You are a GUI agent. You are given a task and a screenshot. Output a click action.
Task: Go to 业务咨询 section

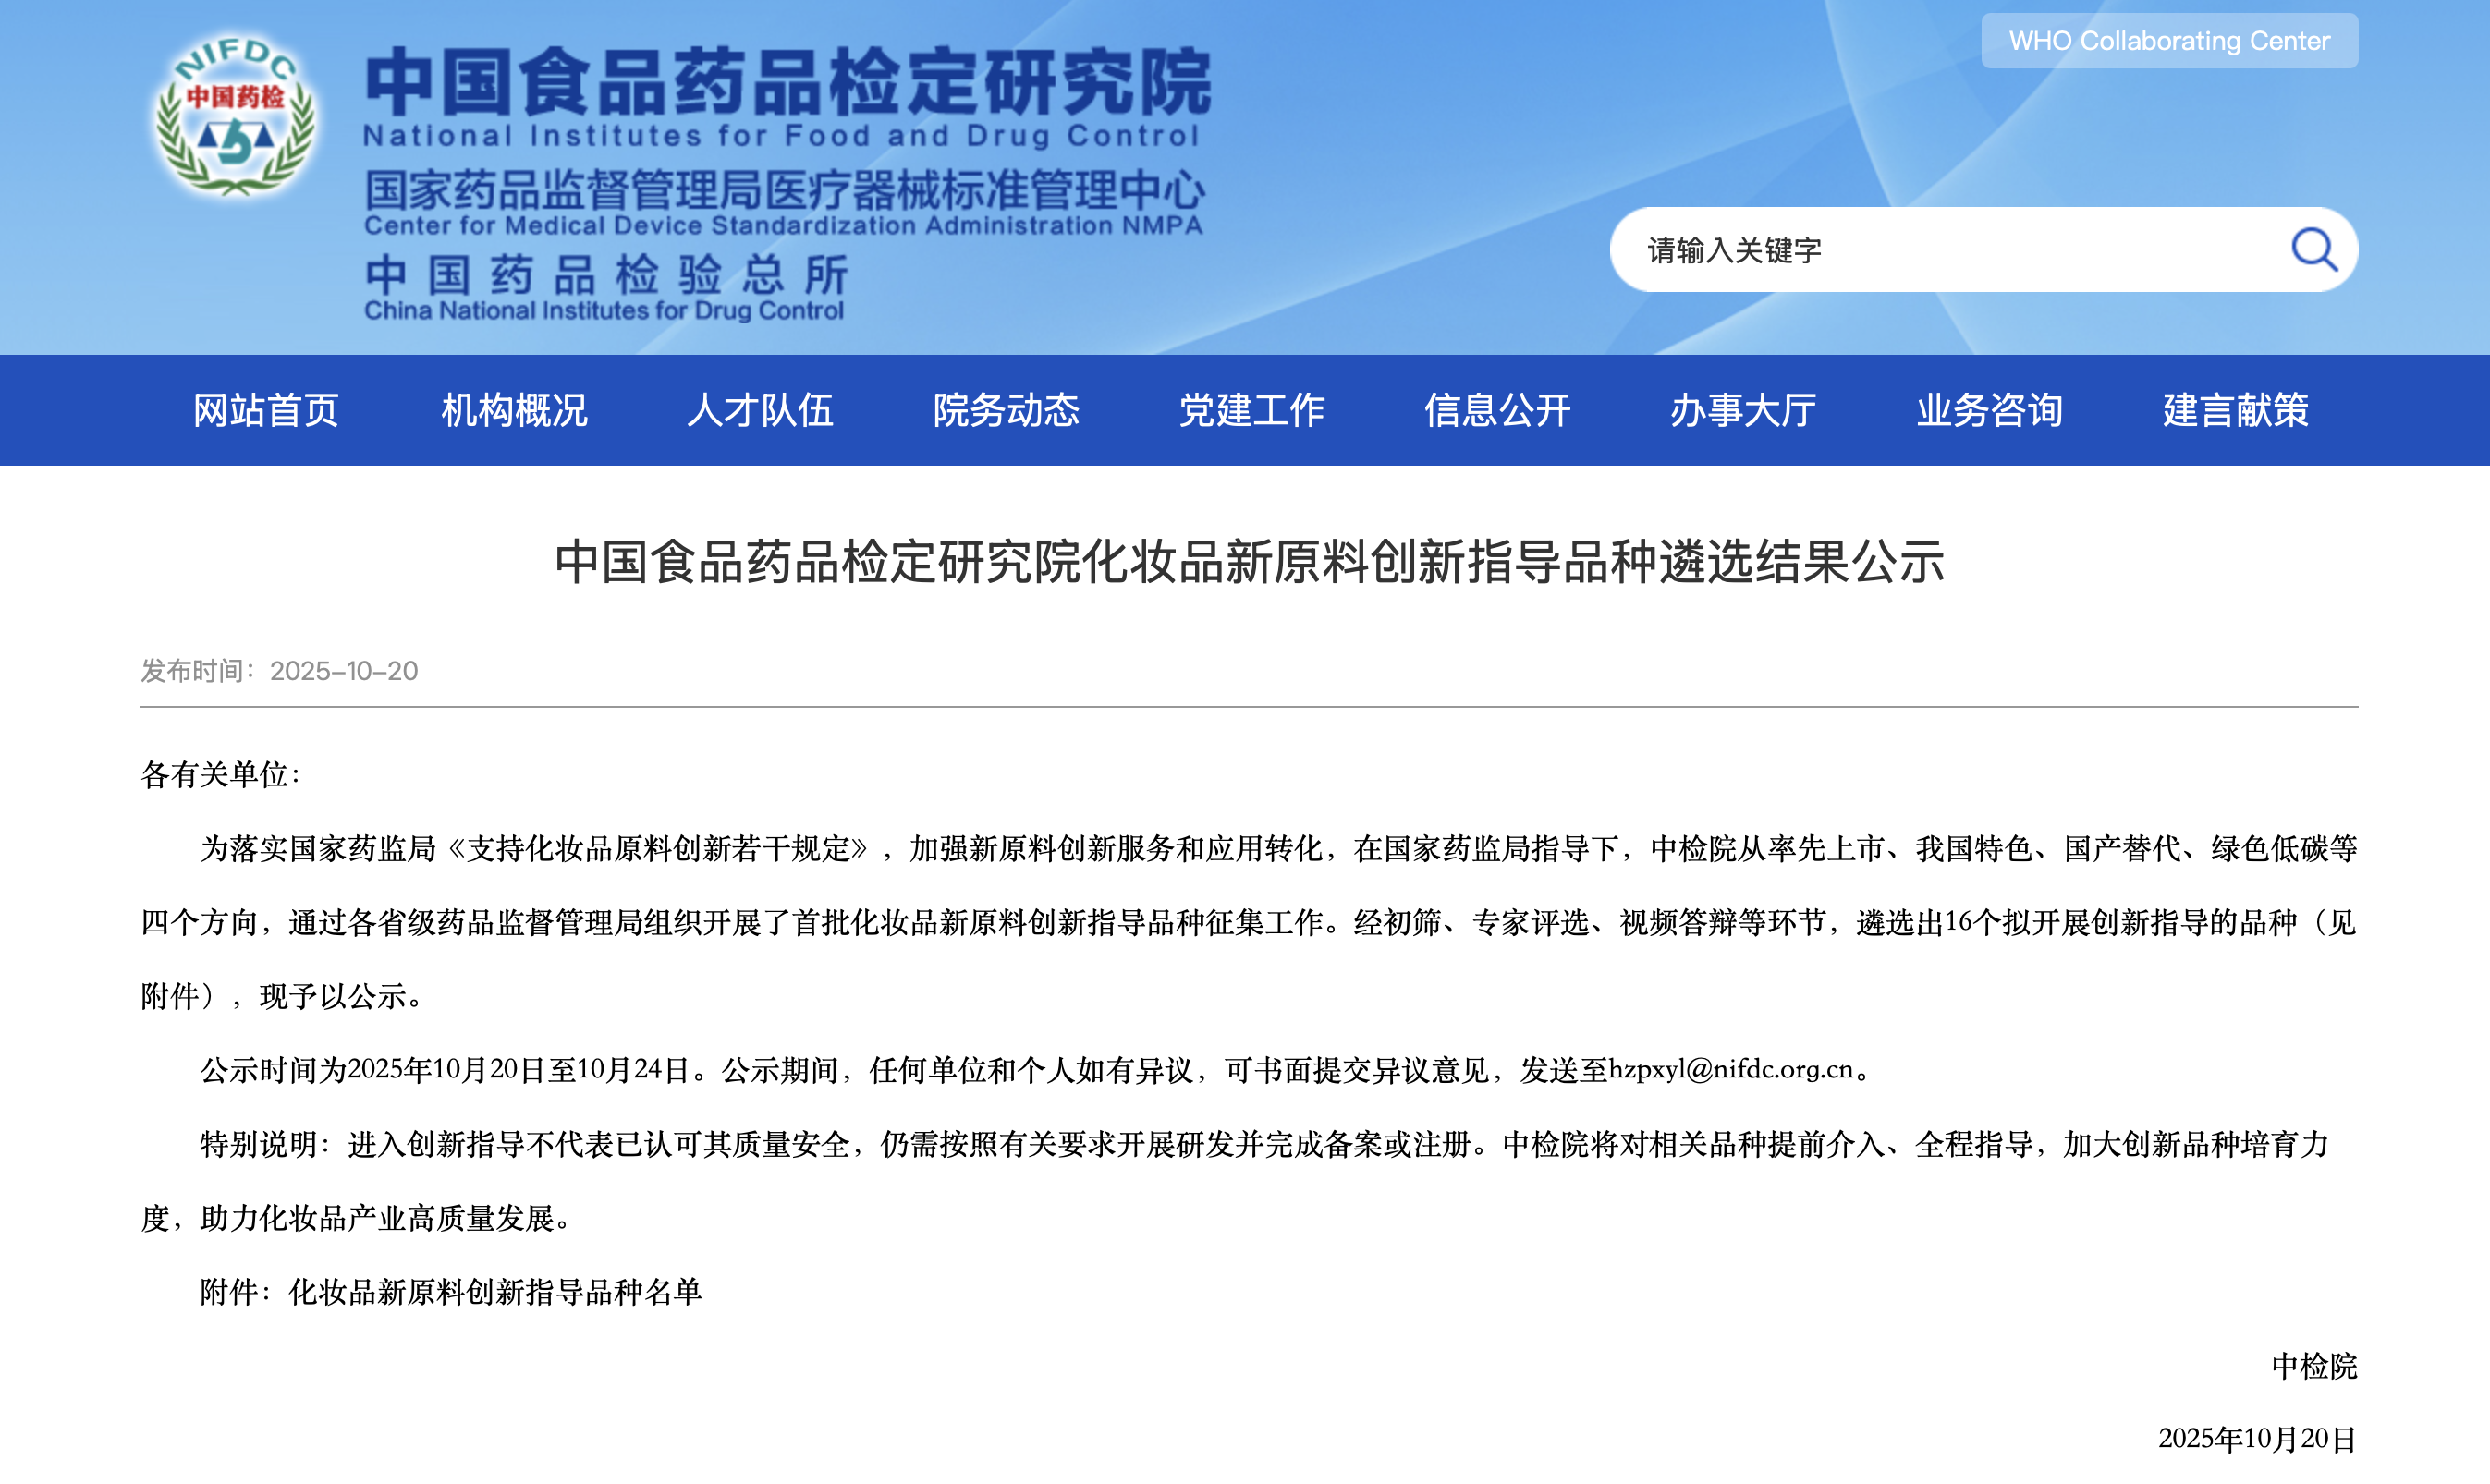1989,411
